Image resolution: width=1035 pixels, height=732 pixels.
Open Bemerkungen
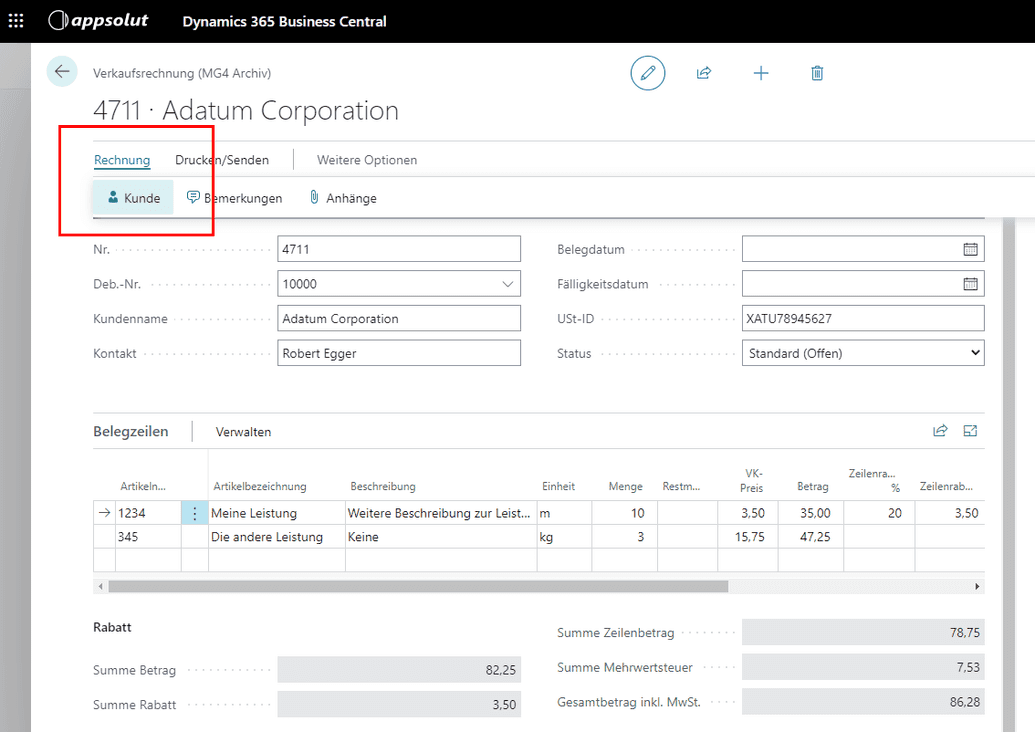[x=235, y=198]
